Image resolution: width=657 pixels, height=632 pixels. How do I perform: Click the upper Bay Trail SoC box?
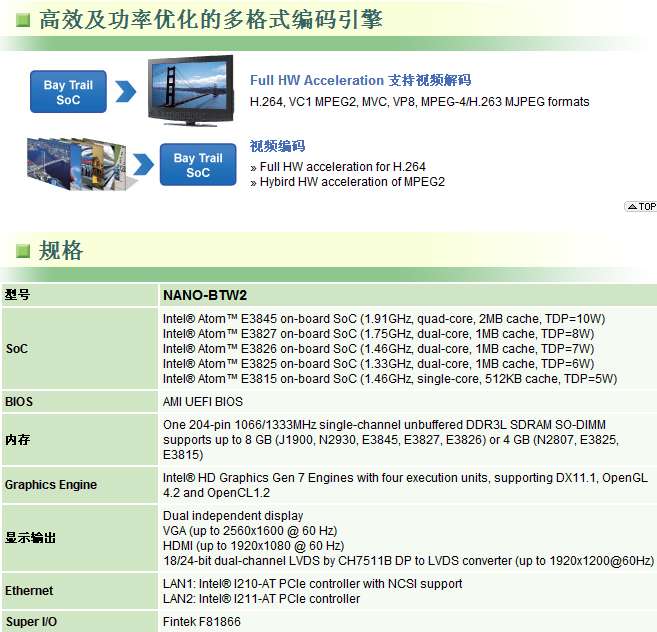click(x=68, y=92)
